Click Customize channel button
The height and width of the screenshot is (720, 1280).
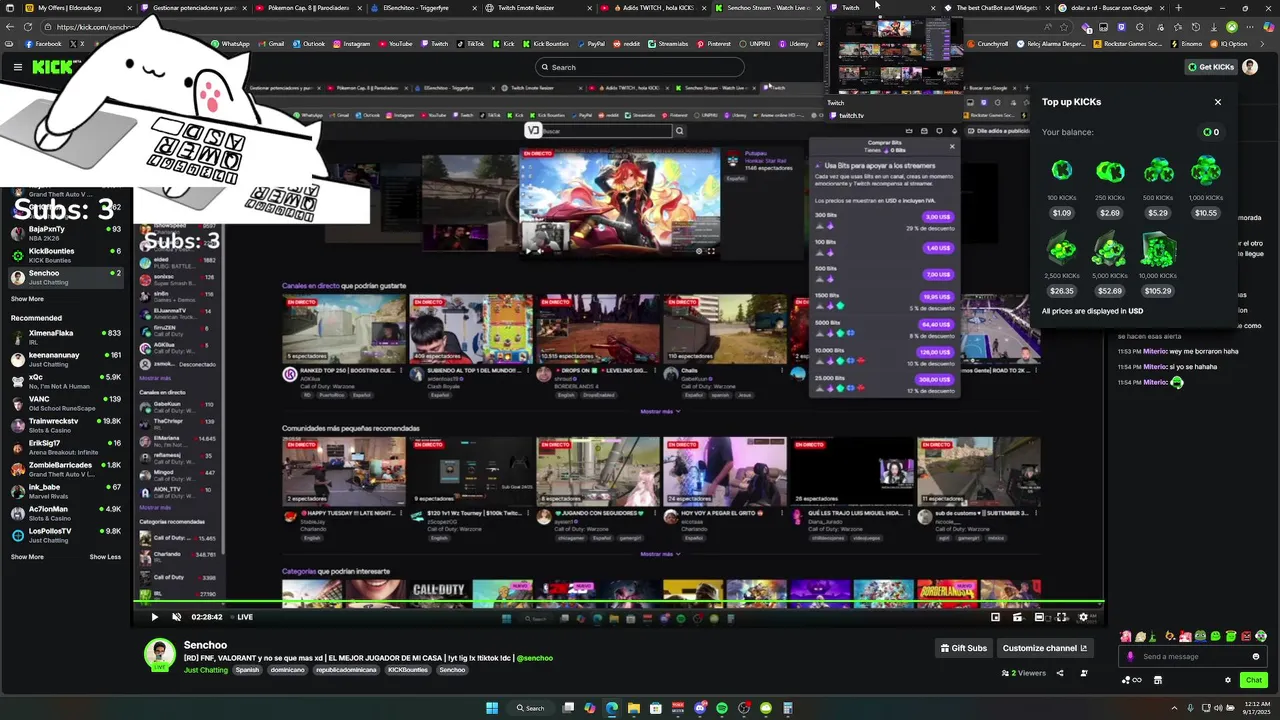pyautogui.click(x=1045, y=648)
